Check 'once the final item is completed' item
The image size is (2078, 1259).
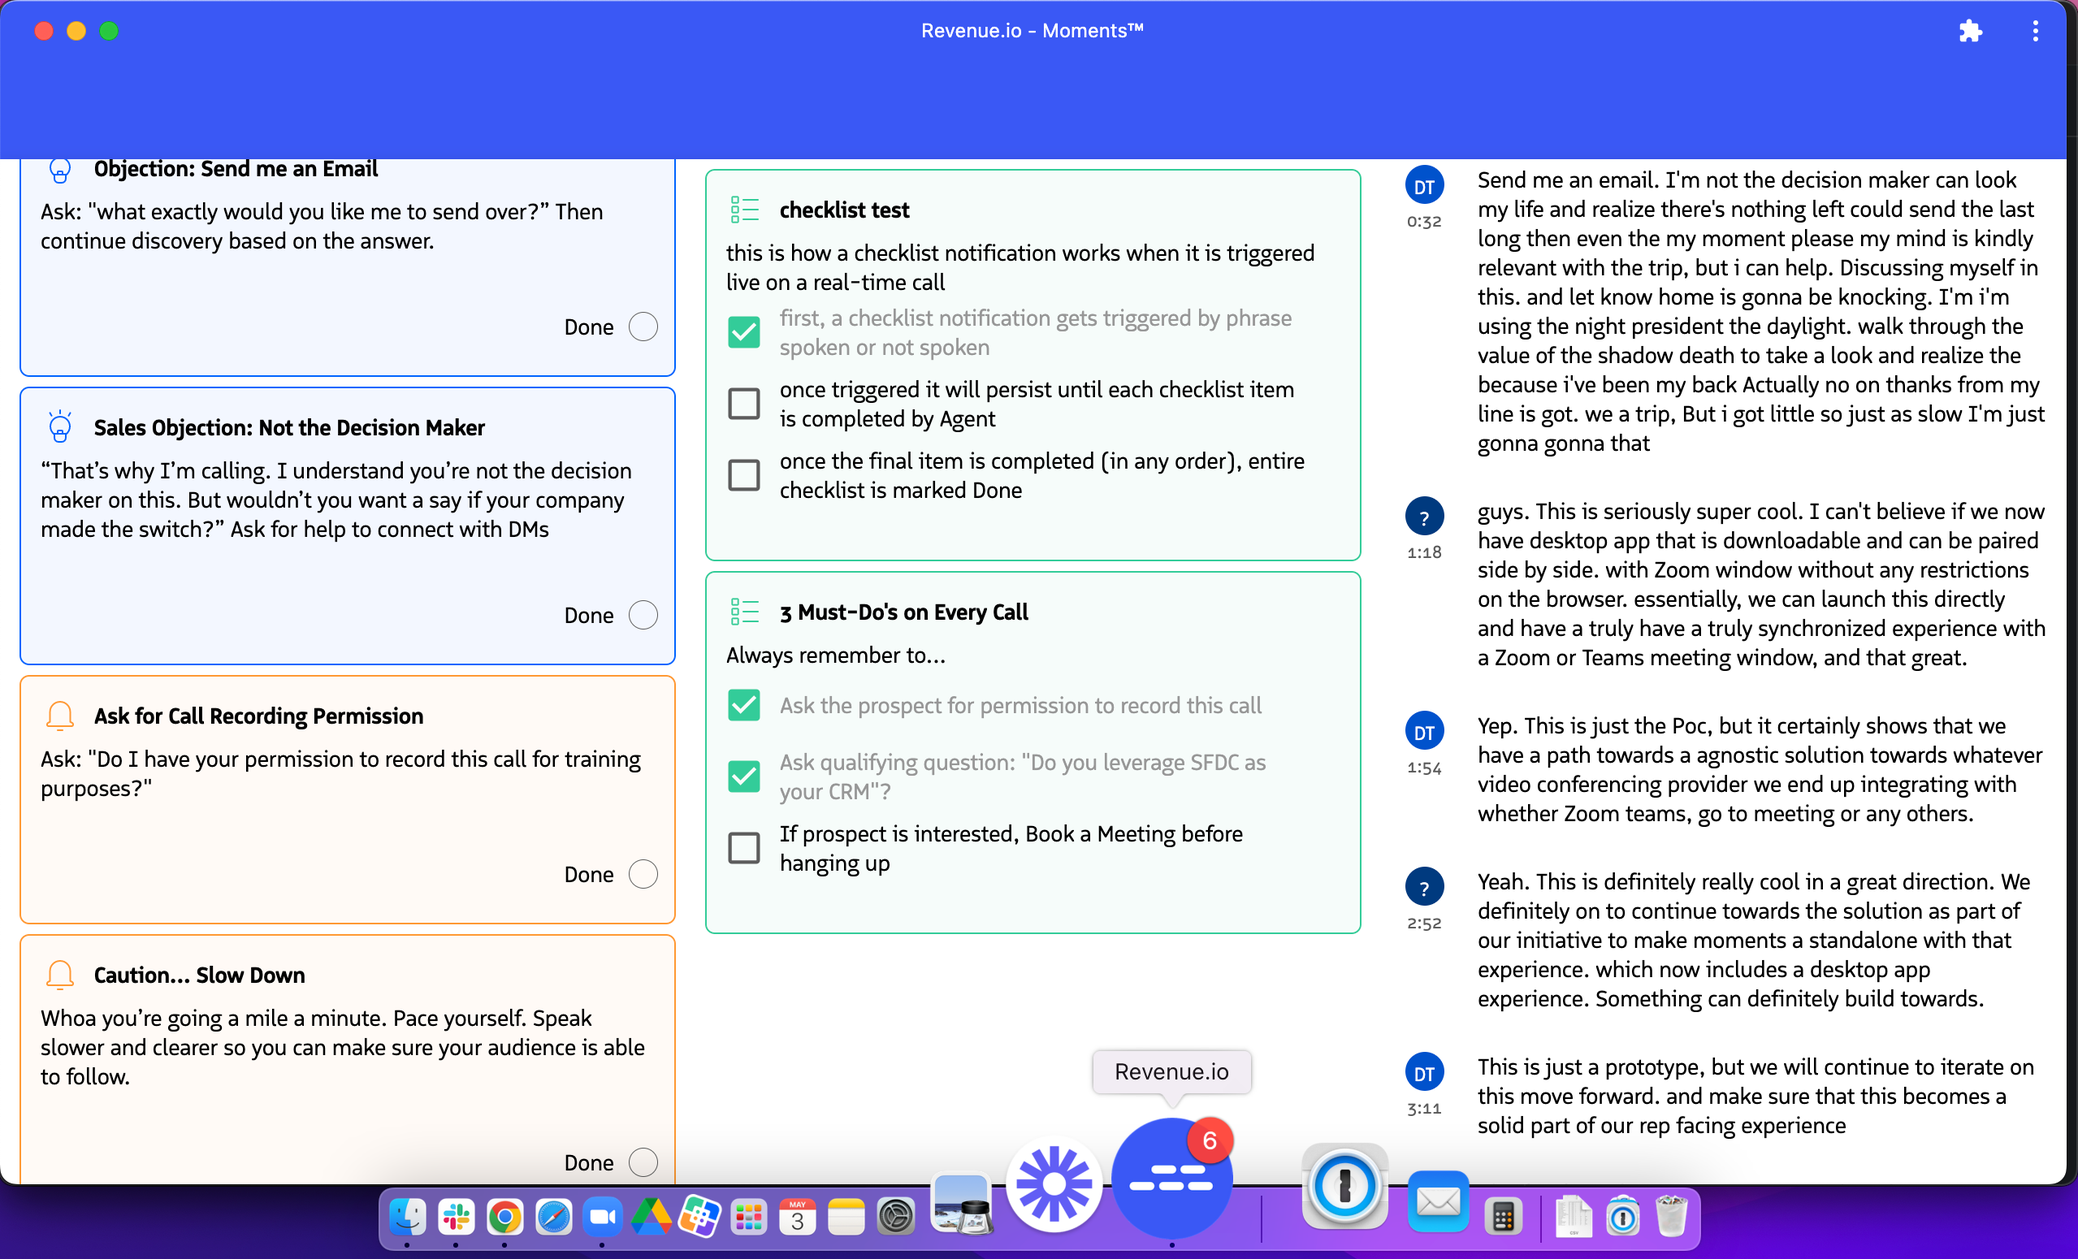tap(744, 475)
